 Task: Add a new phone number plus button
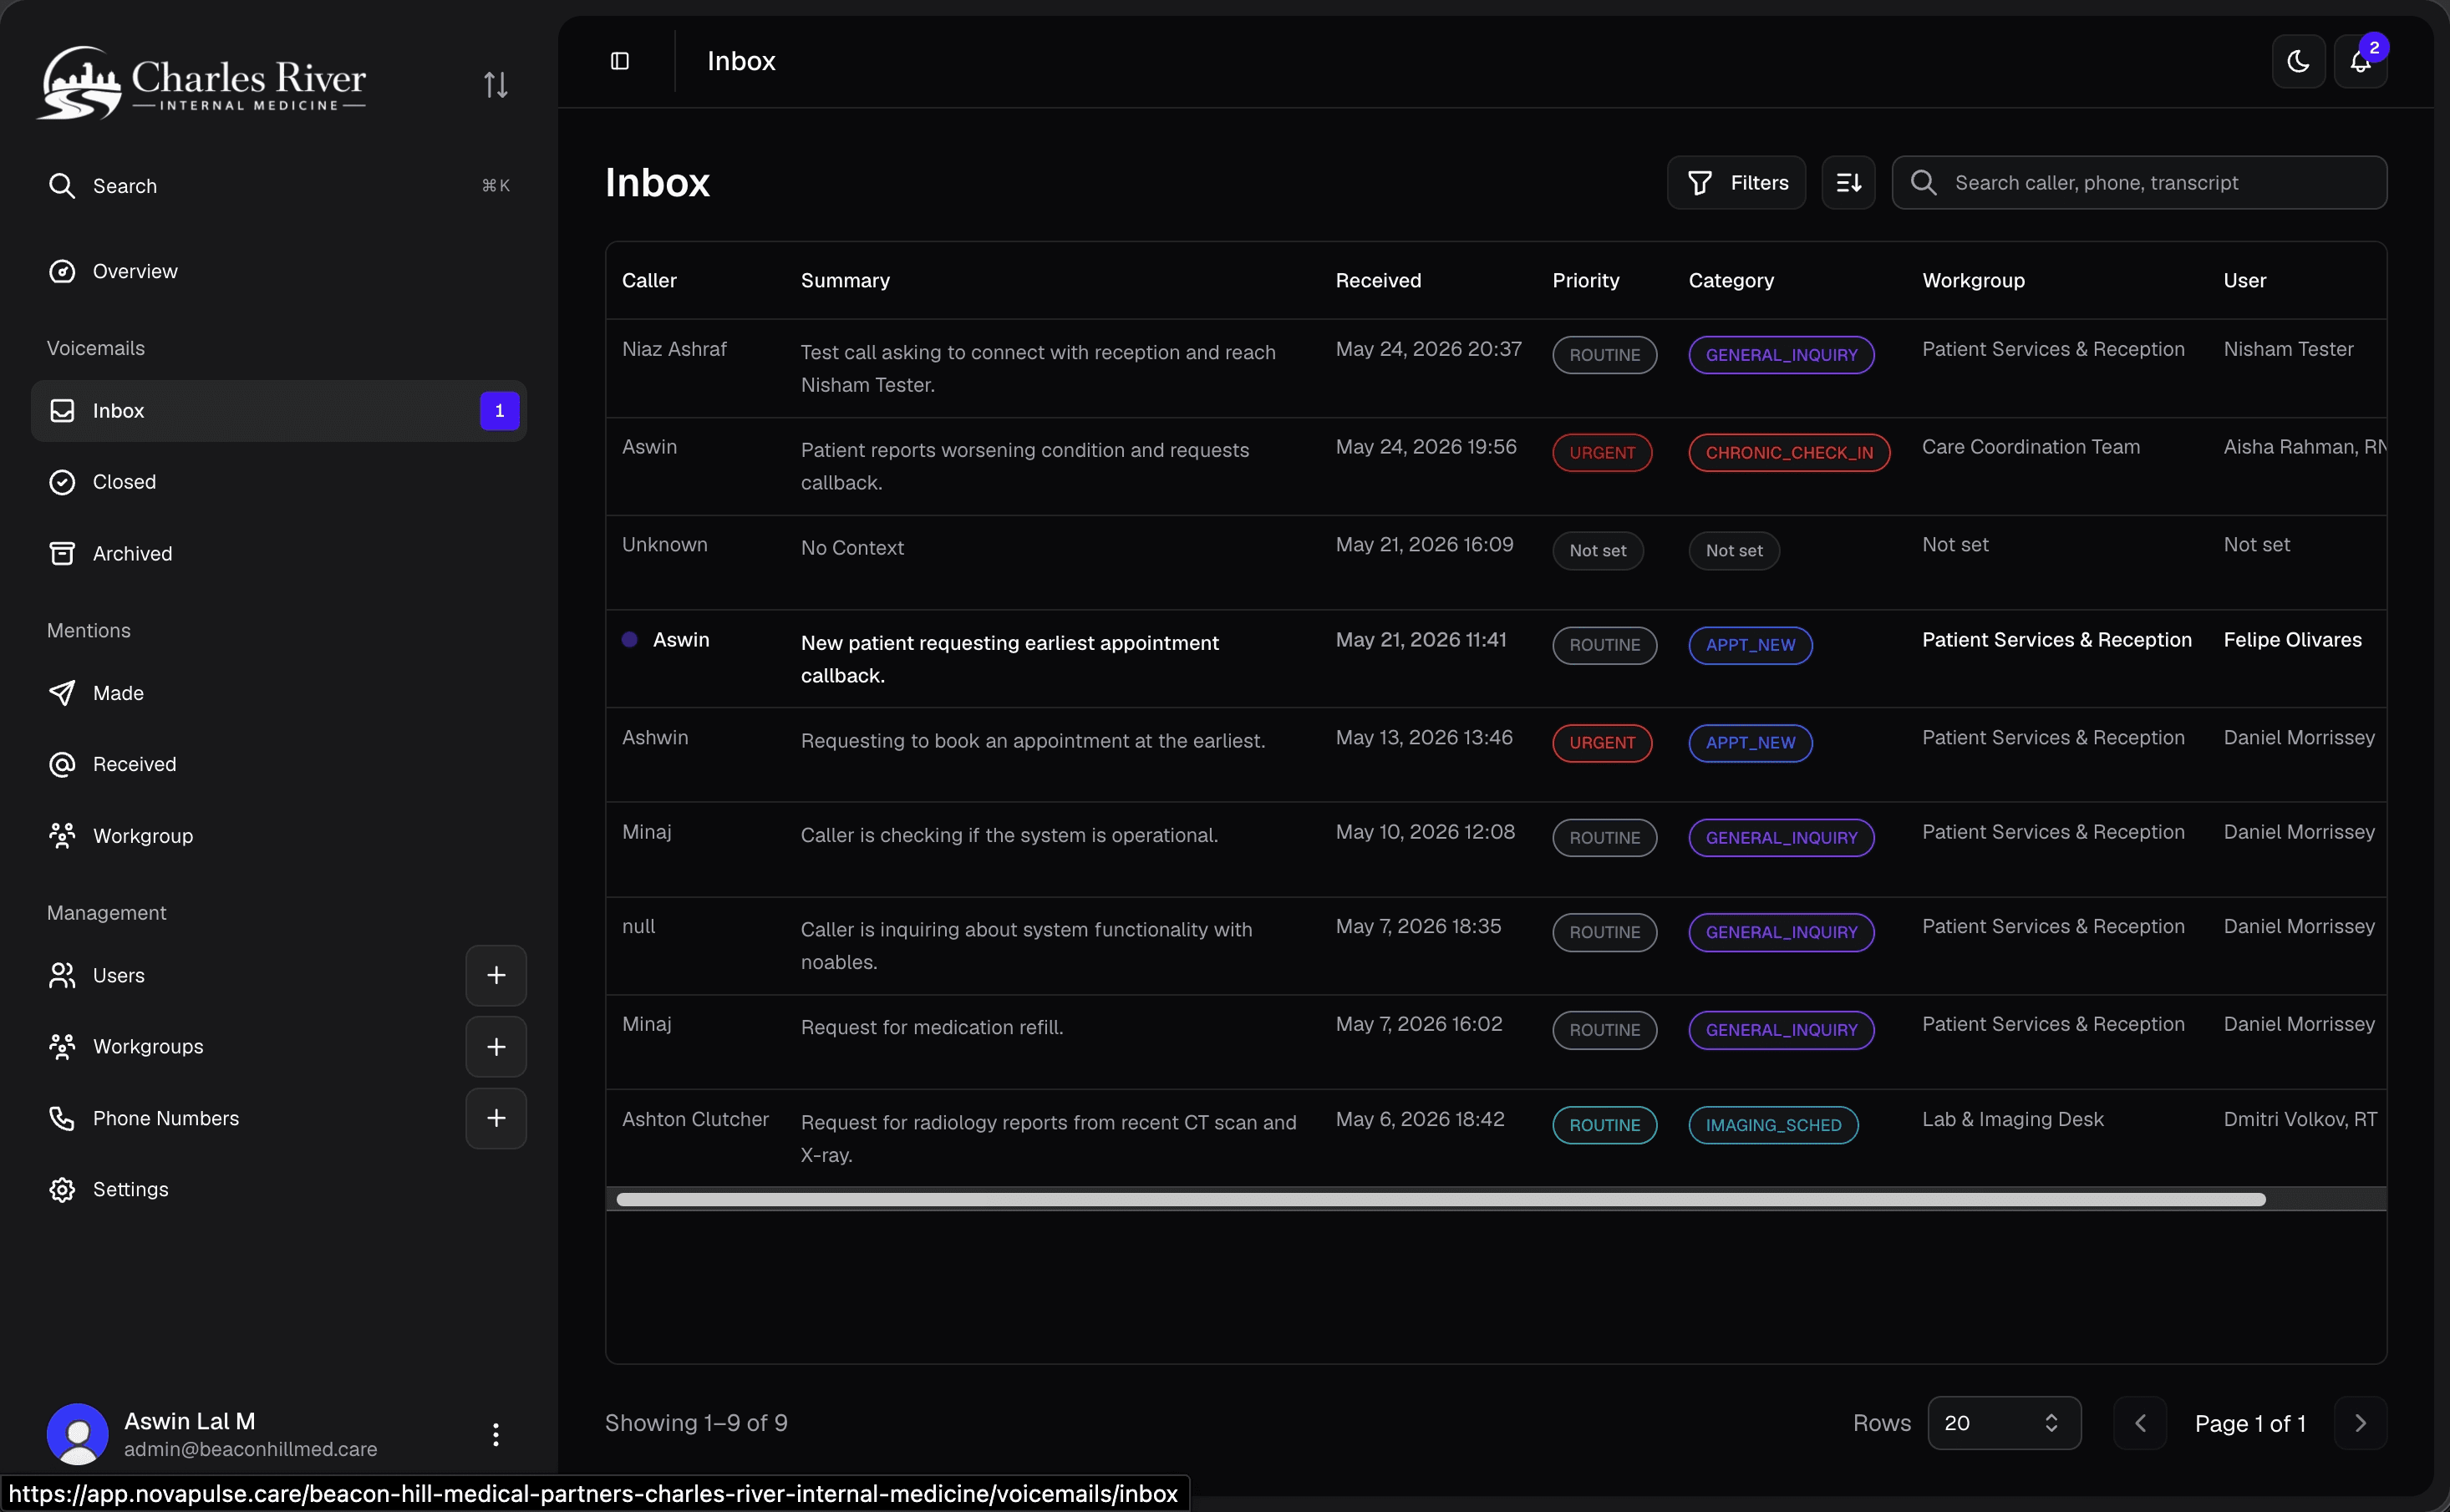pos(496,1118)
